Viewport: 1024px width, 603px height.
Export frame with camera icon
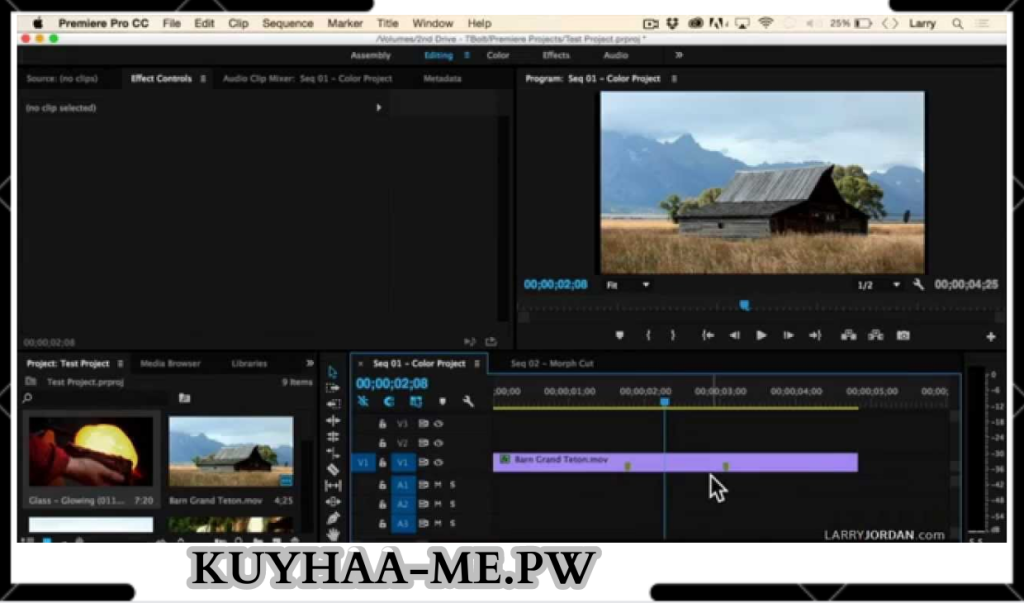point(903,335)
